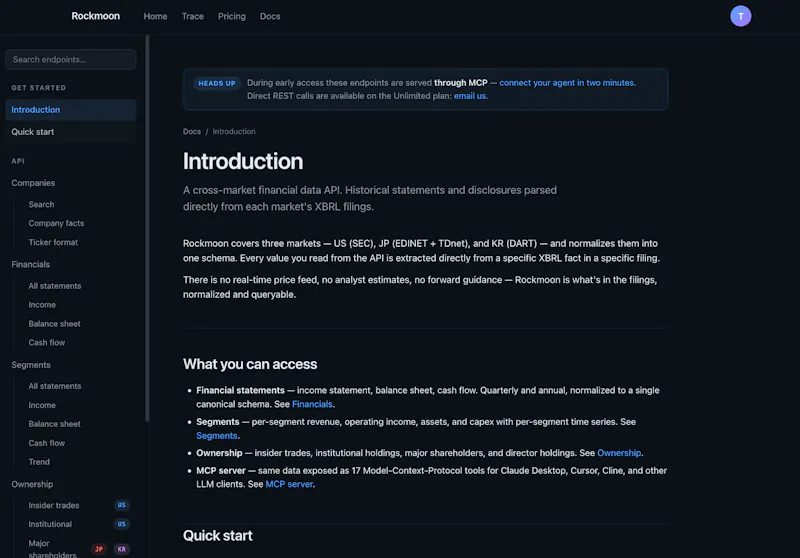Viewport: 800px width, 558px height.
Task: Expand the Companies section in sidebar
Action: click(33, 183)
